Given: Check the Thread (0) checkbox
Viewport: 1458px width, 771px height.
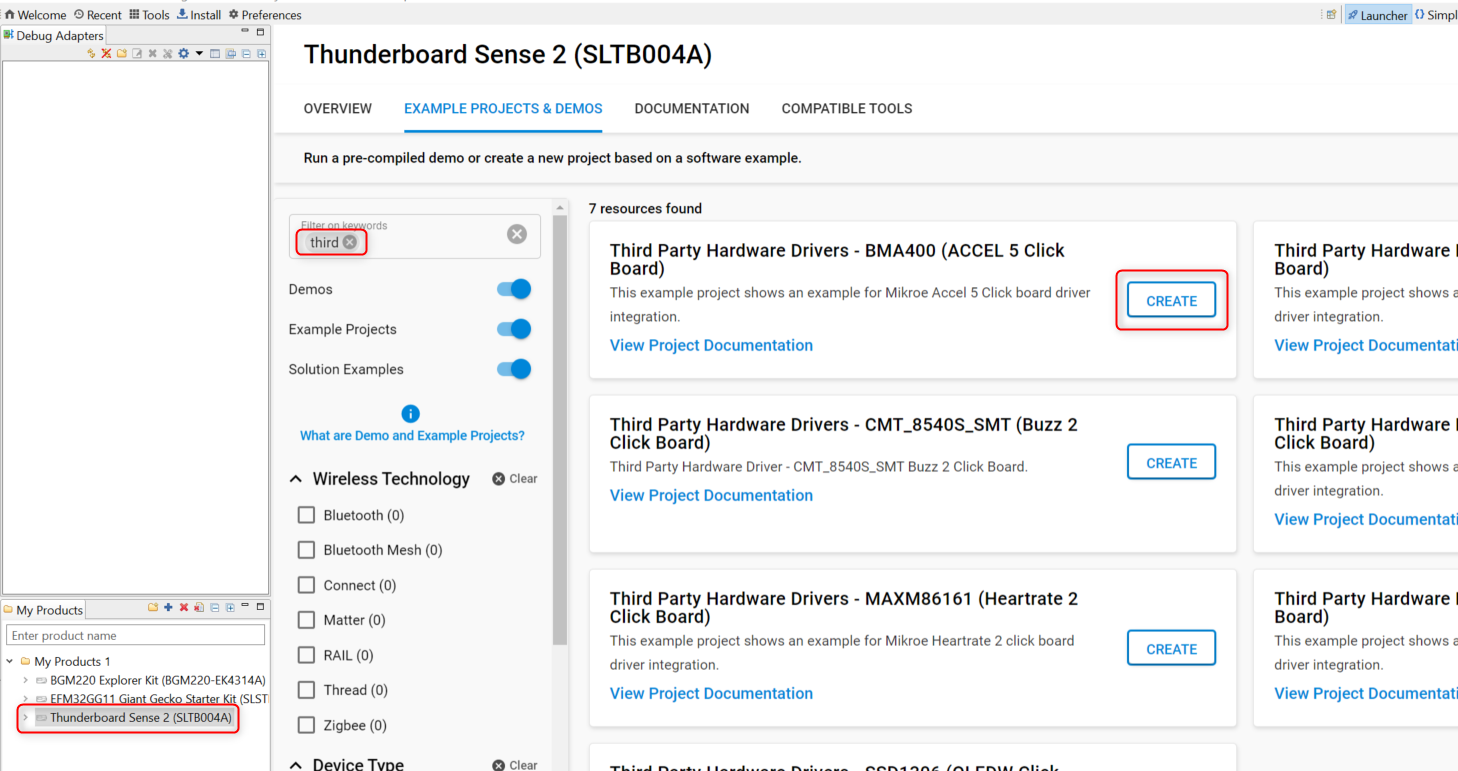Looking at the screenshot, I should 306,690.
